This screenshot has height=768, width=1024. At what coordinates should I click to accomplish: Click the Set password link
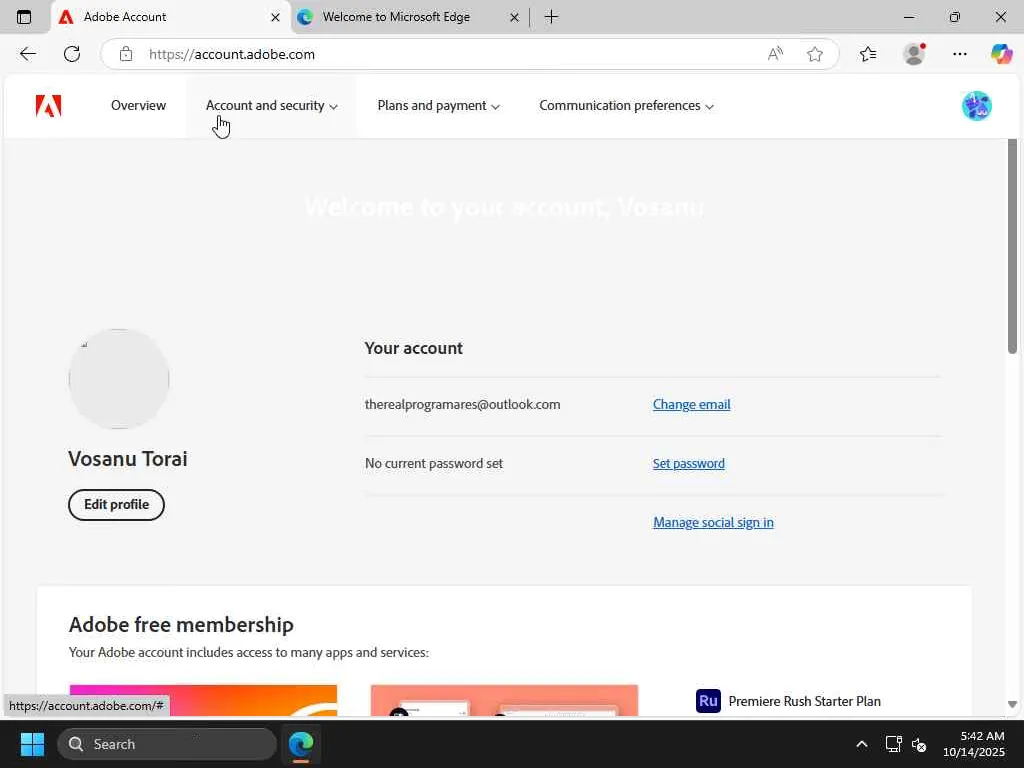(688, 464)
